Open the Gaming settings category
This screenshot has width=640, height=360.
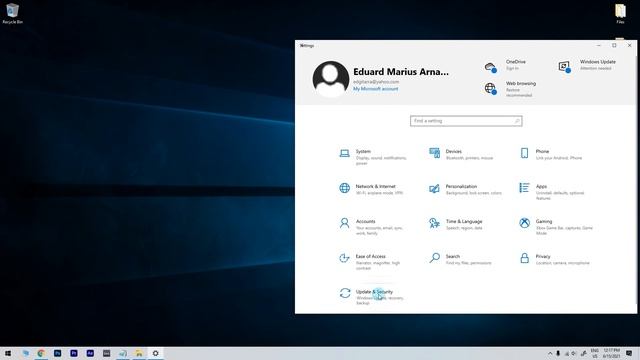tap(556, 227)
